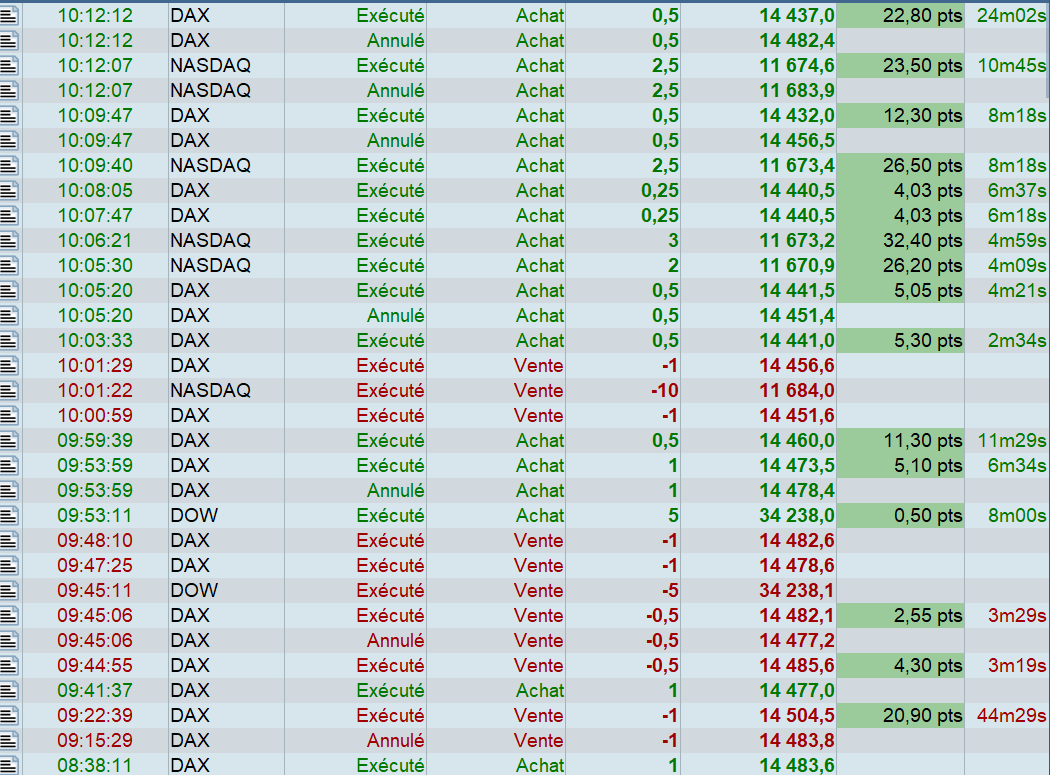Select the 23,50 pts profit cell
This screenshot has height=775, width=1050.
(901, 66)
